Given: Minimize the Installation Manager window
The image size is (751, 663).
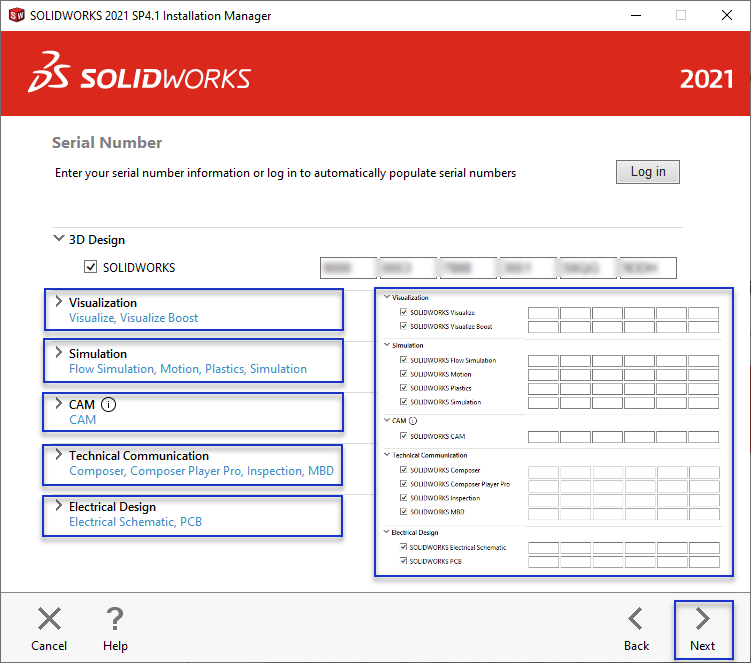Looking at the screenshot, I should pyautogui.click(x=636, y=15).
